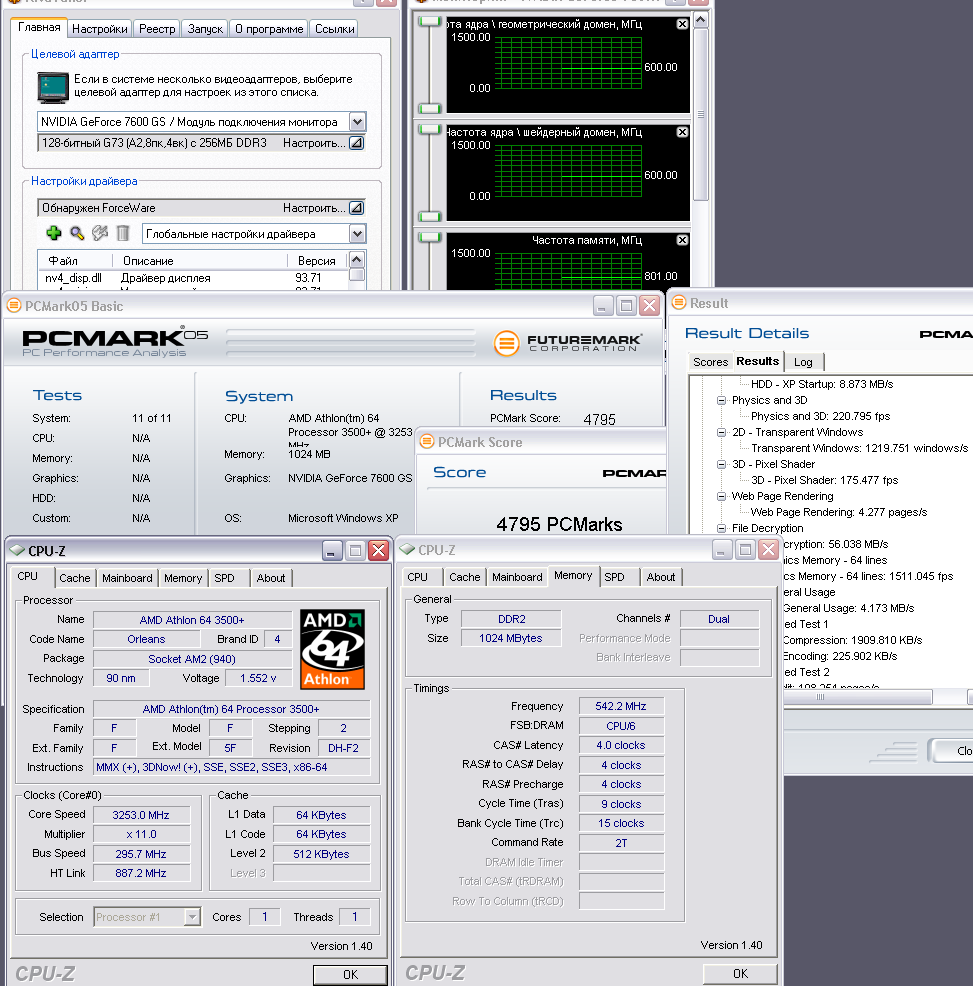
Task: Click shader domain graph vertical slider top handle
Action: tap(430, 130)
